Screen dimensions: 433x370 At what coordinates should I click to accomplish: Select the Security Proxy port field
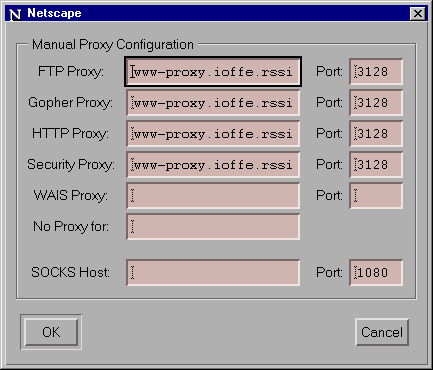pos(376,165)
